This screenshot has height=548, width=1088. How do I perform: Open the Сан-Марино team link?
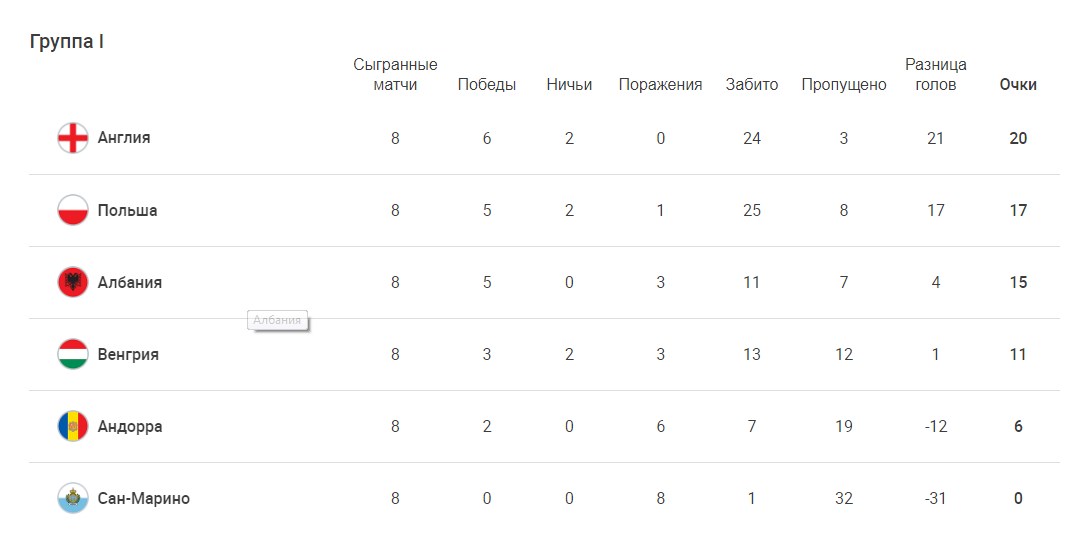[x=143, y=498]
